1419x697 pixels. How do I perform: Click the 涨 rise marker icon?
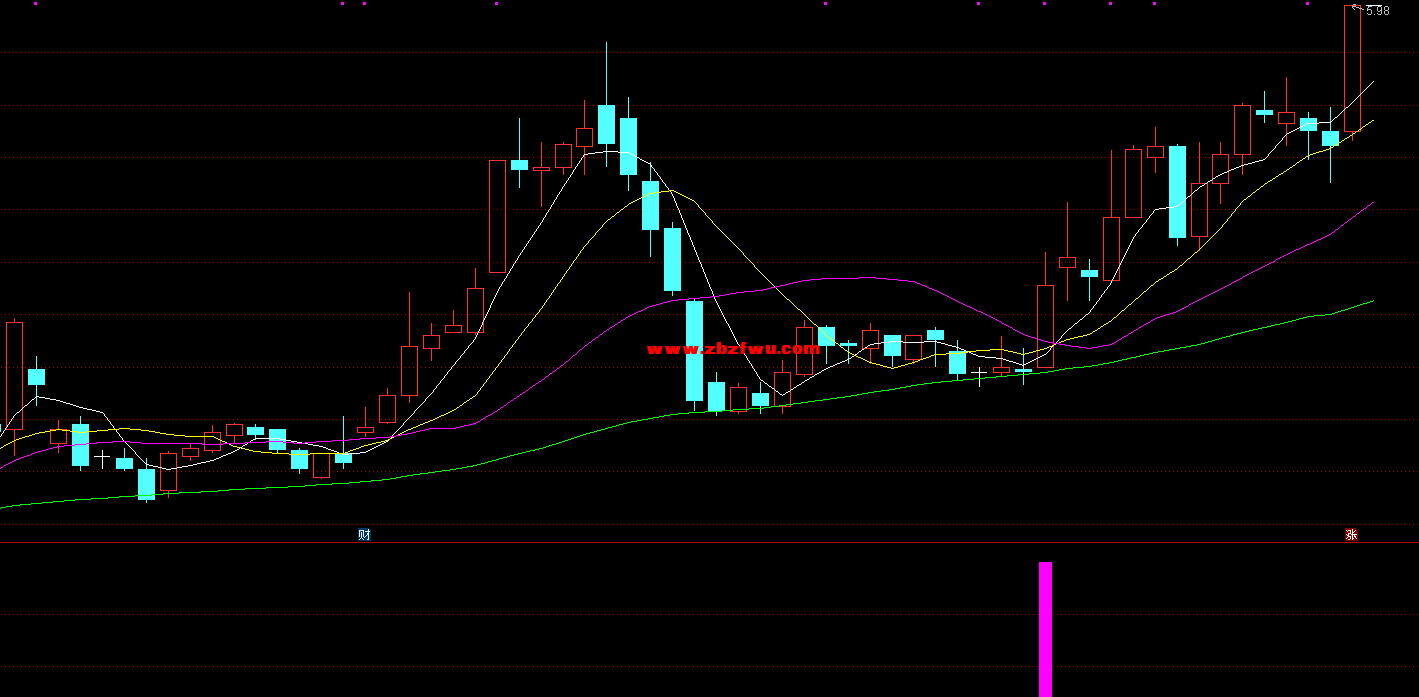tap(1351, 535)
